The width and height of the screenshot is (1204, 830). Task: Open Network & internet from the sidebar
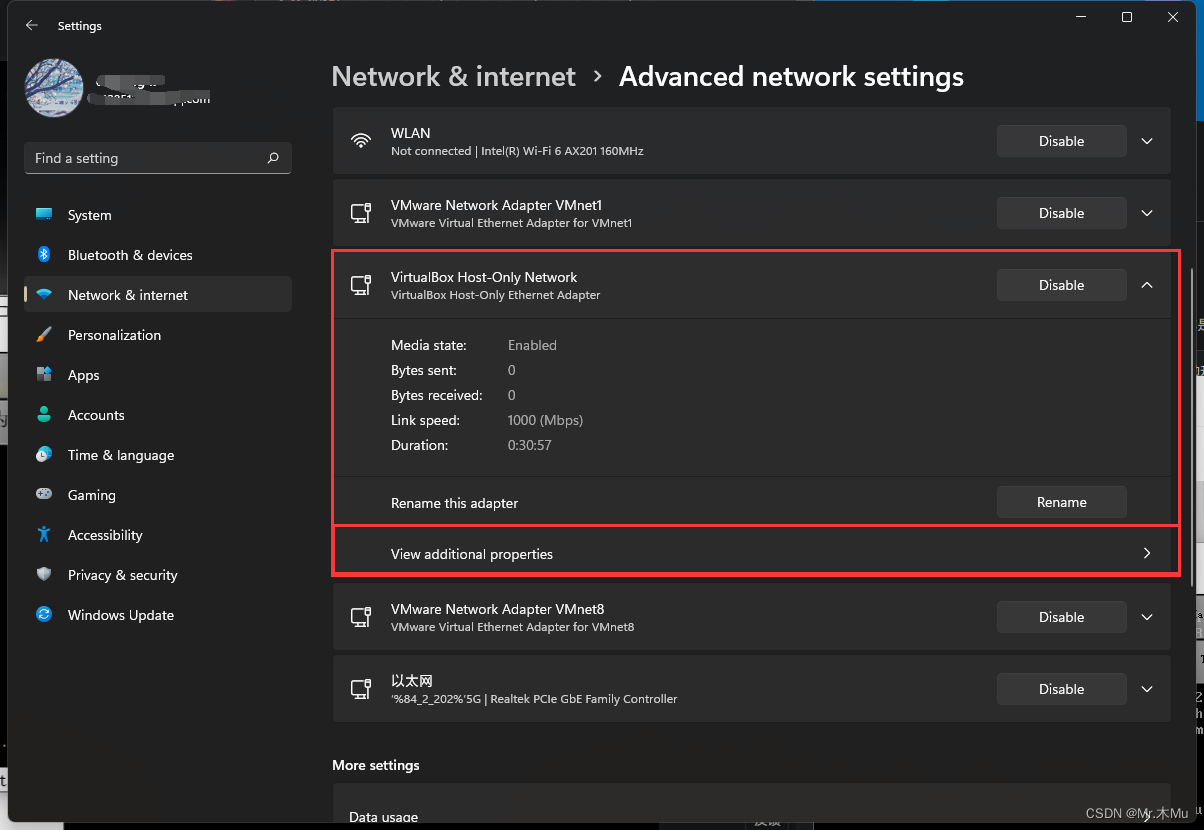point(128,295)
